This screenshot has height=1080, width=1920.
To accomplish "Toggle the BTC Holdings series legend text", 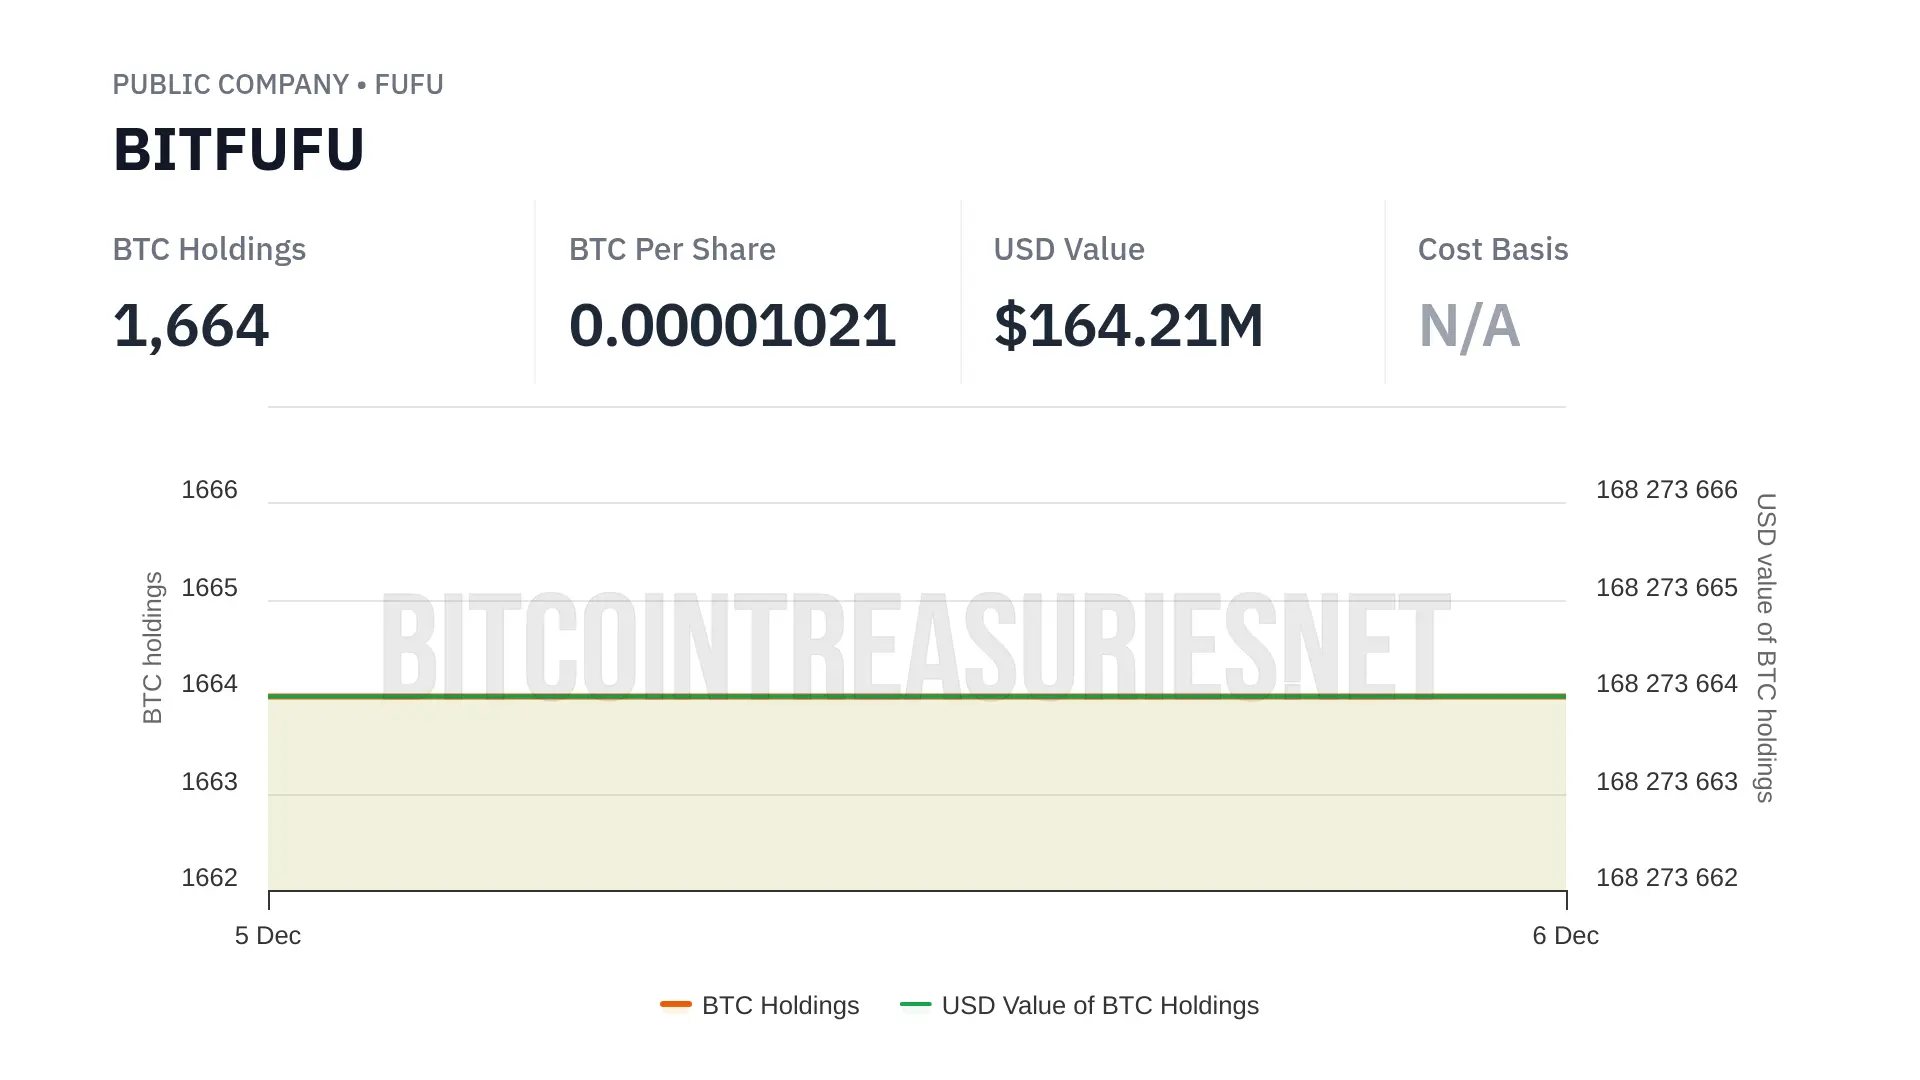I will (x=780, y=1005).
